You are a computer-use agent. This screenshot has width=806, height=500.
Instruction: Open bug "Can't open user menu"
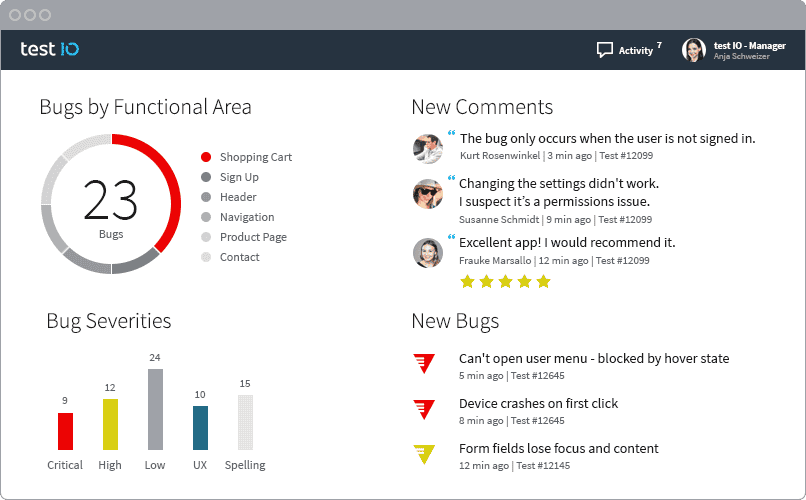[x=593, y=358]
